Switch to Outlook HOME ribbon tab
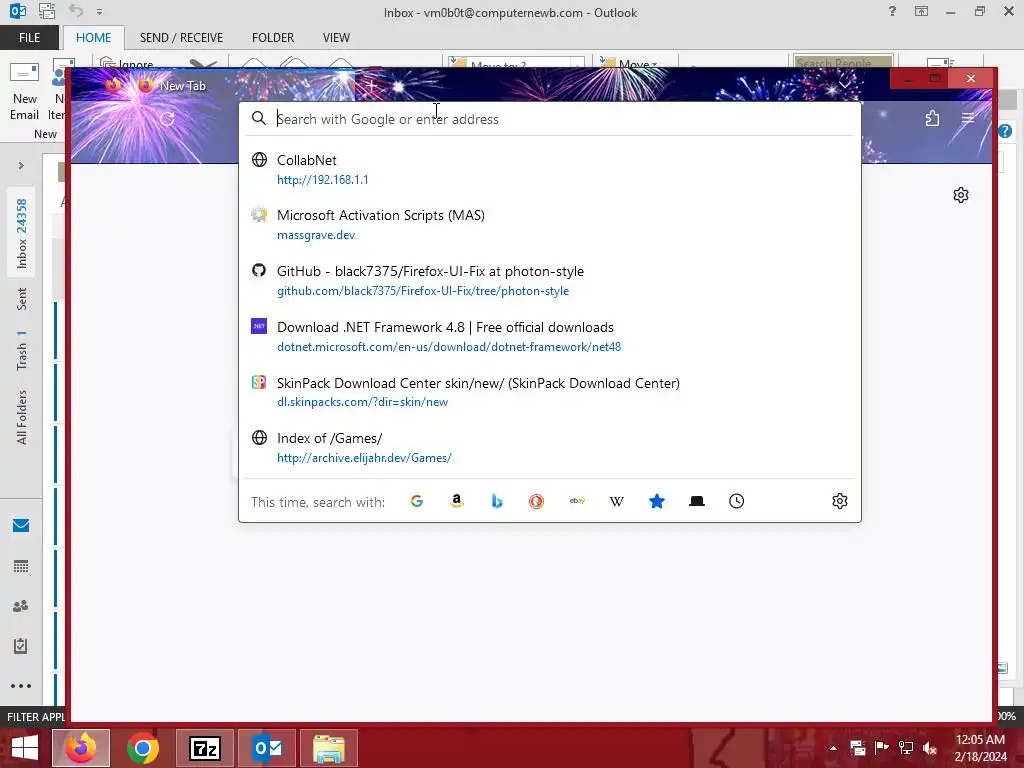 (93, 38)
